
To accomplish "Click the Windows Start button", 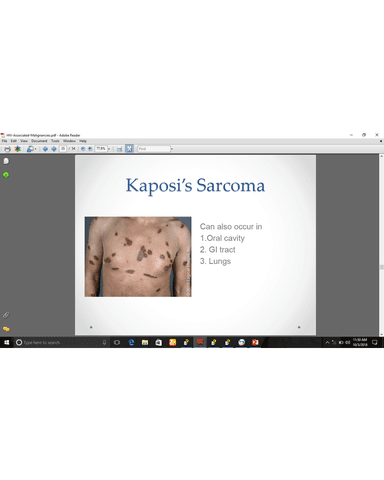I will 6,342.
